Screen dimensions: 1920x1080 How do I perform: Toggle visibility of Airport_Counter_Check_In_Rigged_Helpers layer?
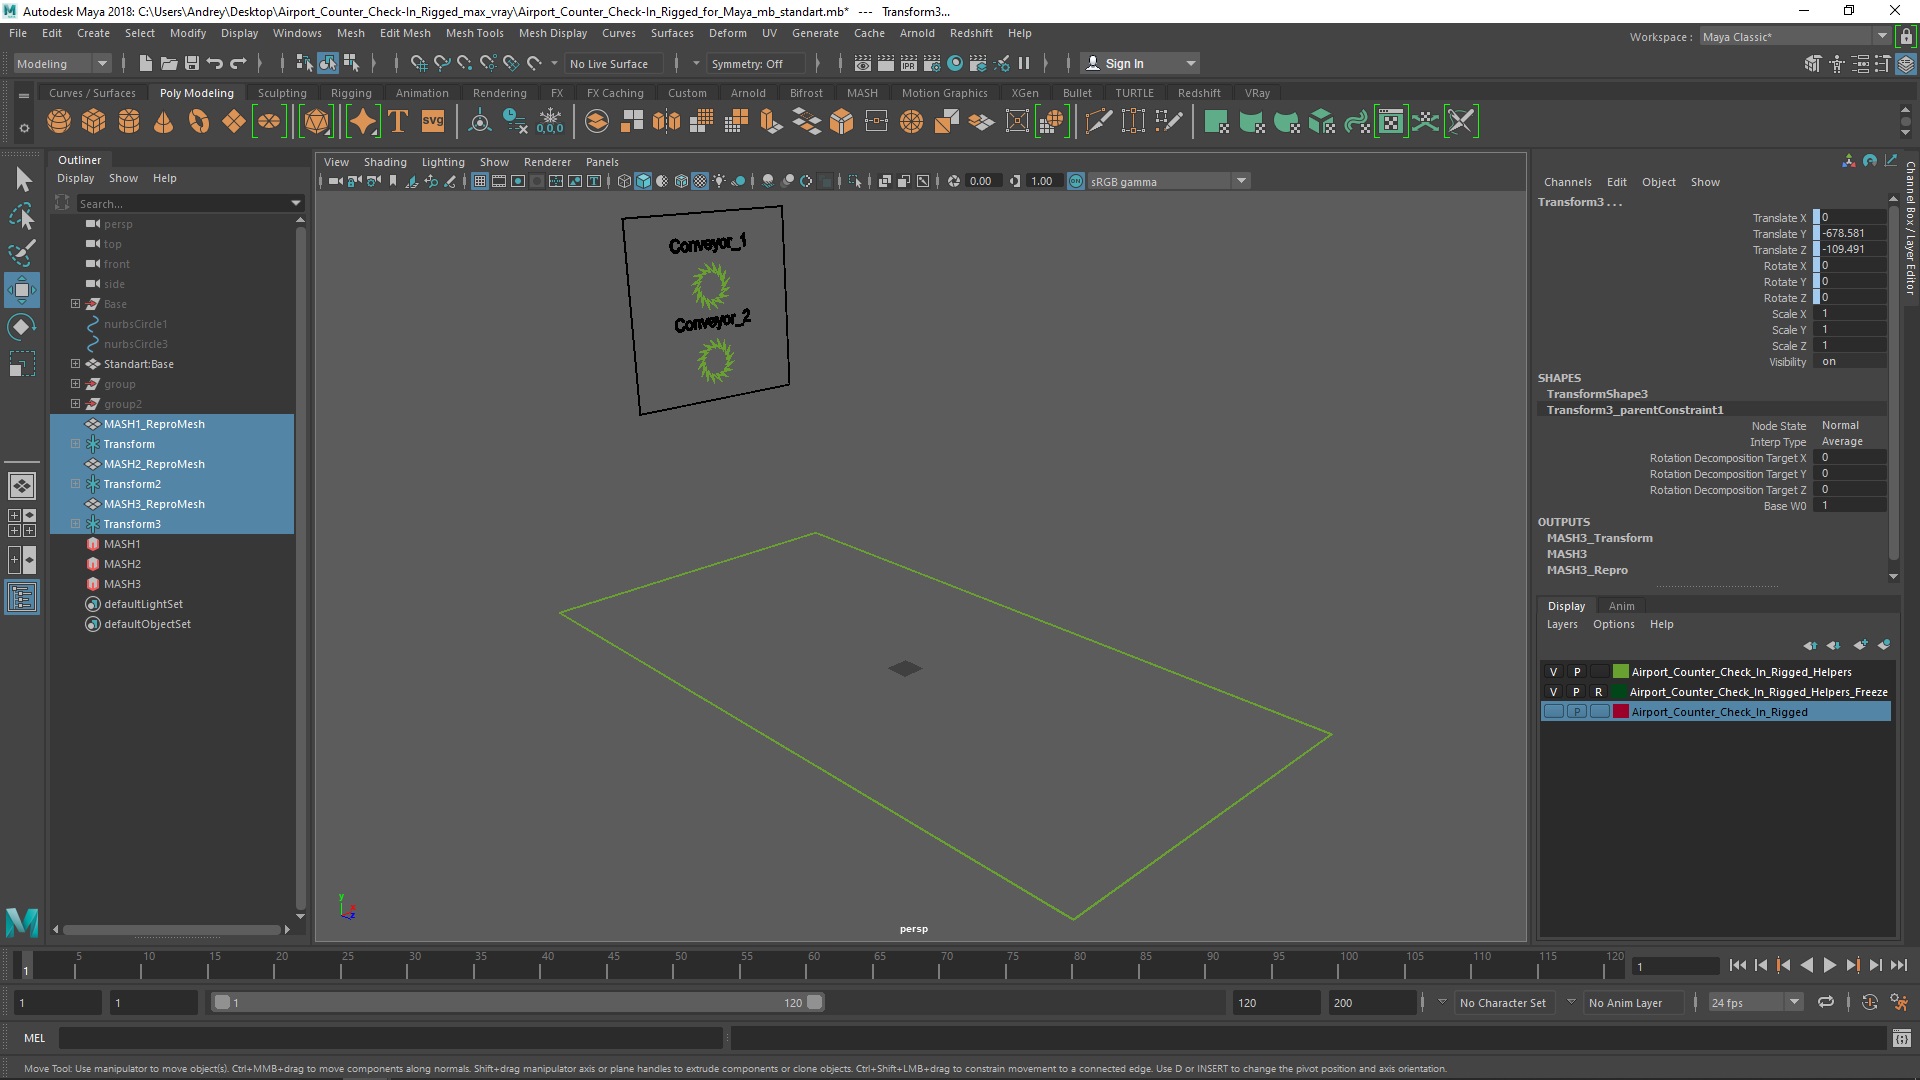[1552, 671]
